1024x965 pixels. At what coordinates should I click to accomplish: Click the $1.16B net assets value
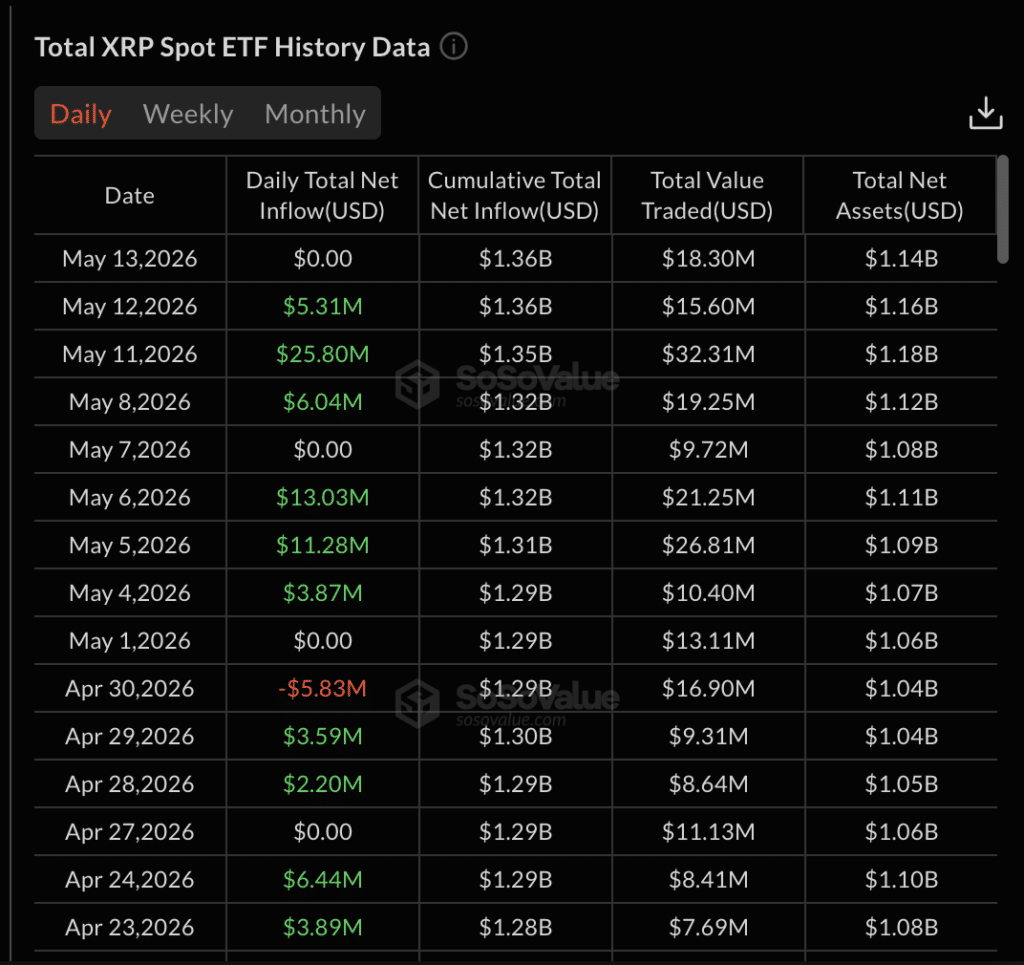(901, 306)
